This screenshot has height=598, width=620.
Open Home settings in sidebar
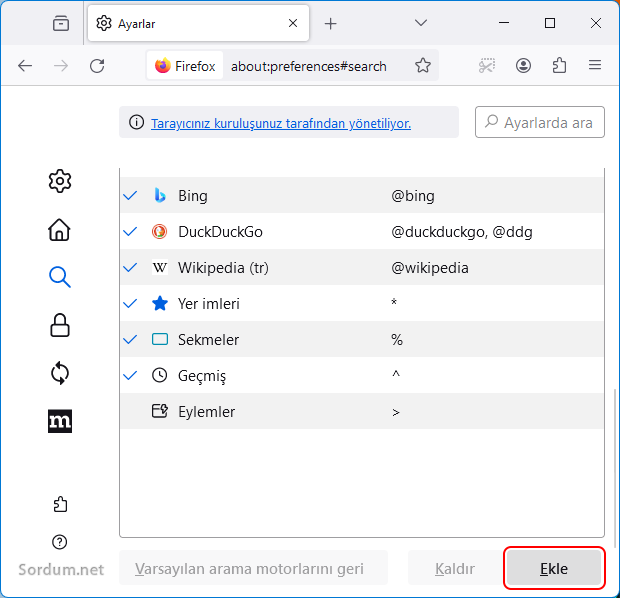[x=60, y=229]
